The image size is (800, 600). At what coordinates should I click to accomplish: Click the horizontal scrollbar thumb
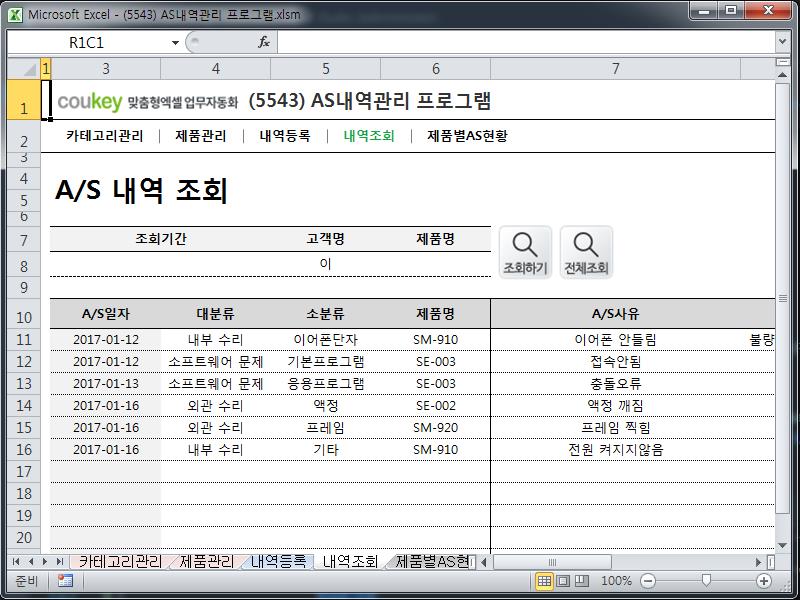coord(552,562)
